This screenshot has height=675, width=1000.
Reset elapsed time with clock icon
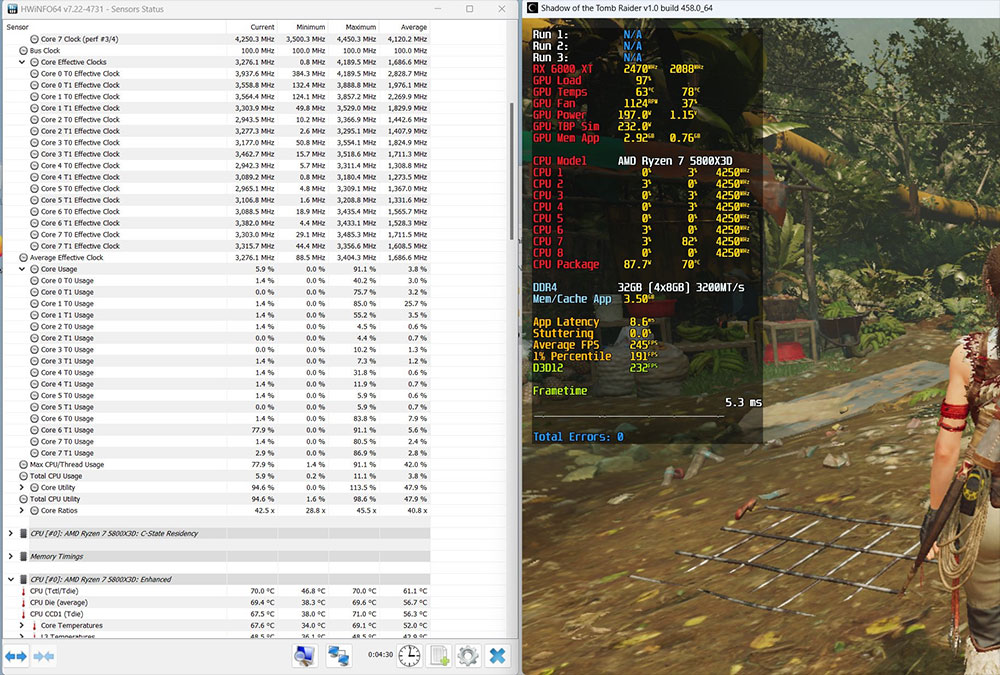[x=409, y=656]
